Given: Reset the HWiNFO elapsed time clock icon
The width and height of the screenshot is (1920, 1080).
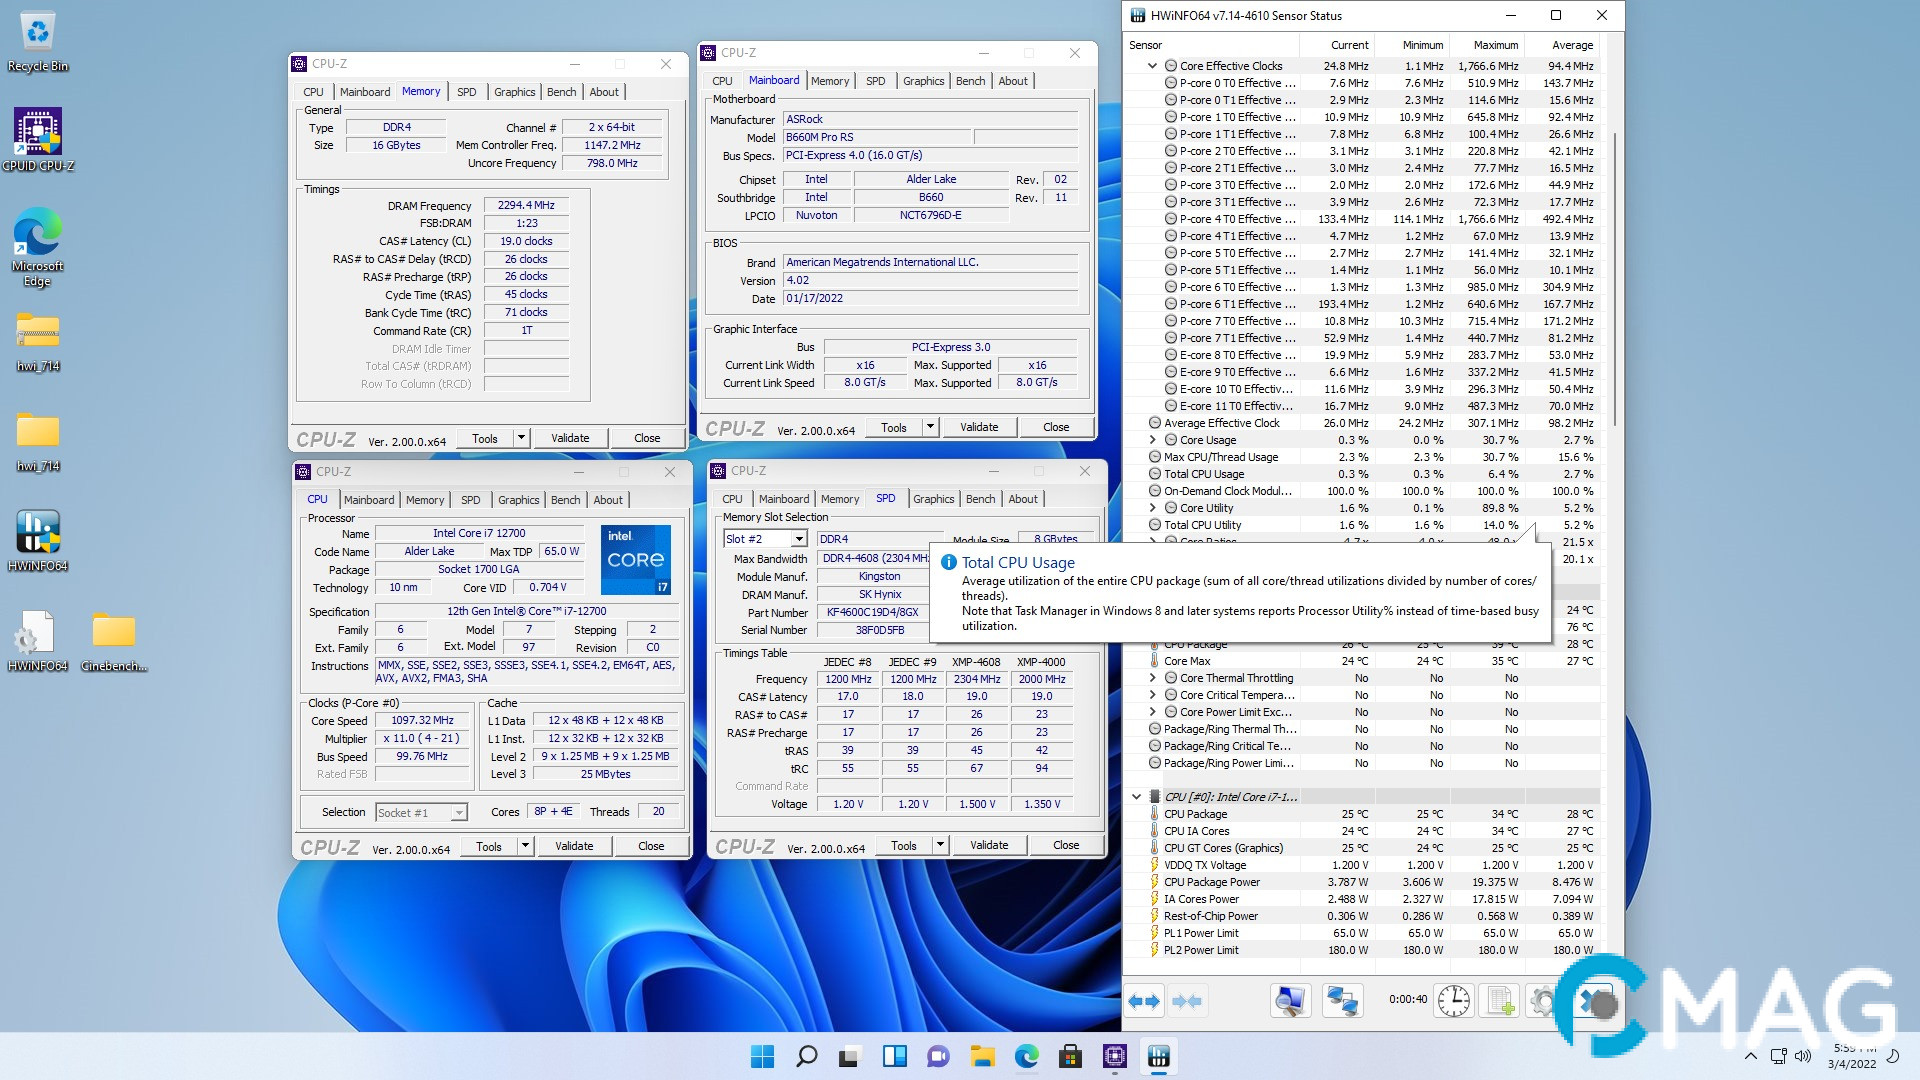Looking at the screenshot, I should pos(1453,1001).
